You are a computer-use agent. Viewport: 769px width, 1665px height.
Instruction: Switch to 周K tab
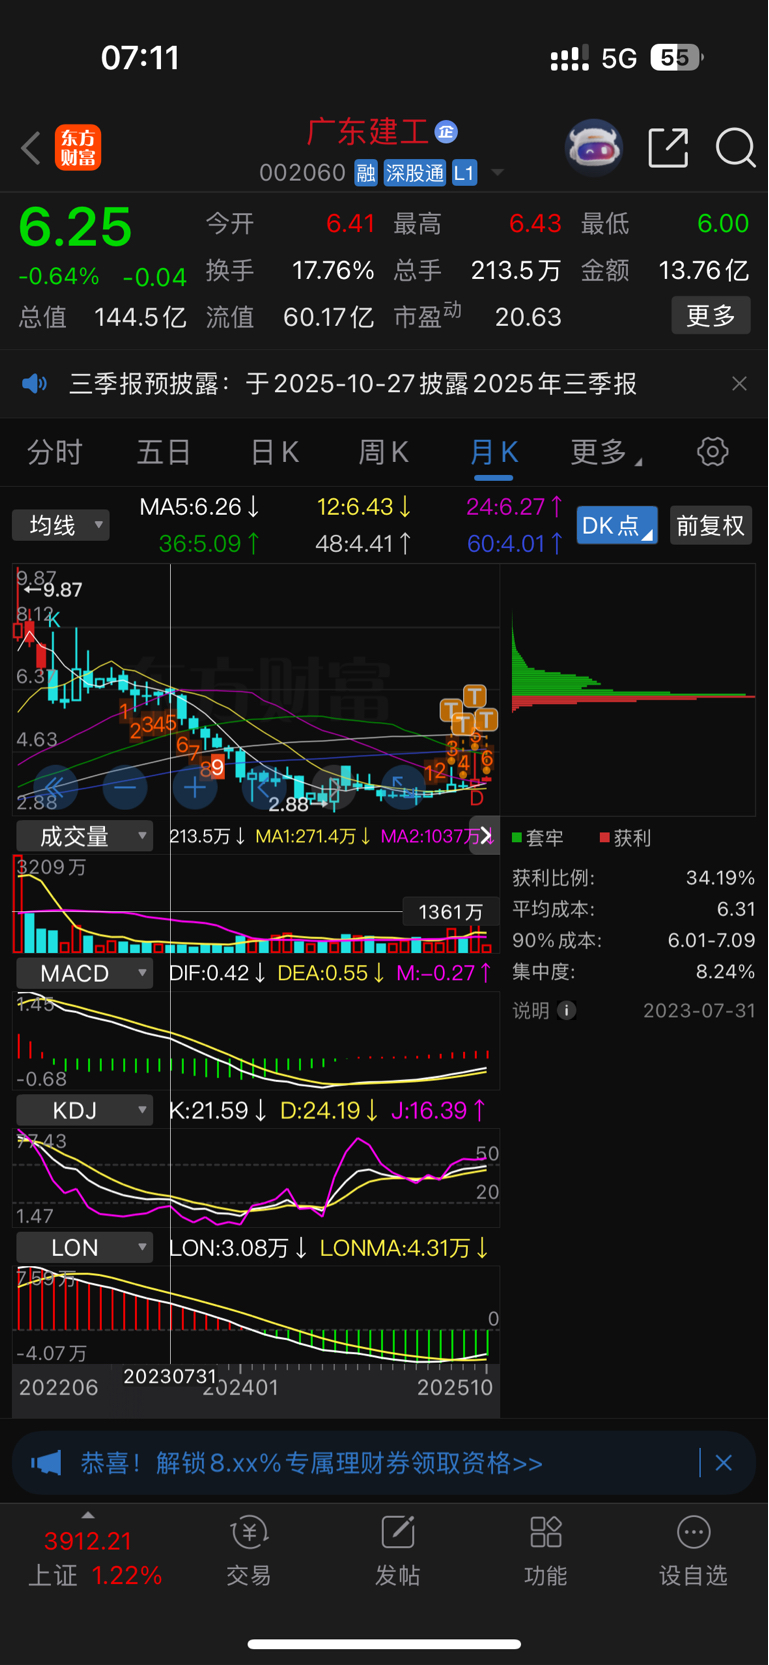tap(384, 452)
